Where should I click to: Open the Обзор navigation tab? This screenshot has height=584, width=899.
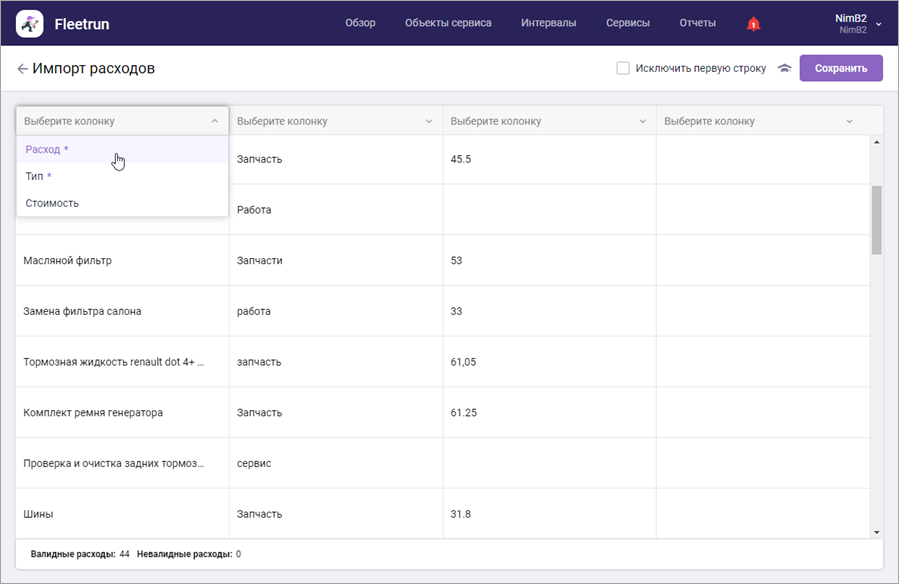coord(360,23)
